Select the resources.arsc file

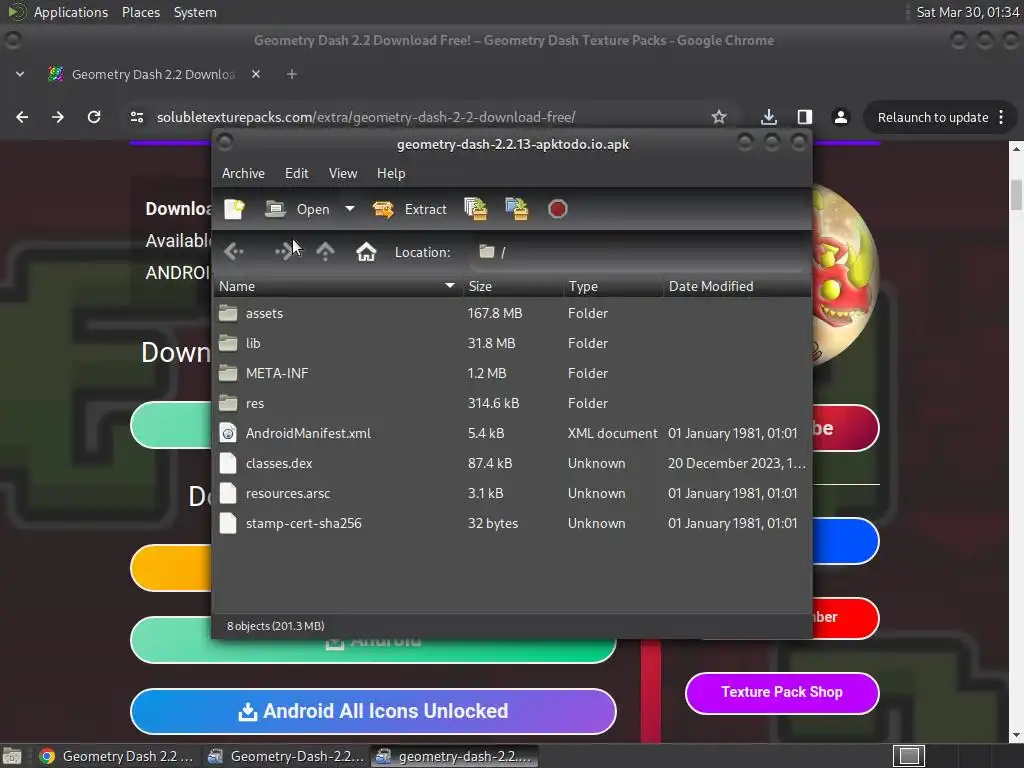pyautogui.click(x=512, y=494)
